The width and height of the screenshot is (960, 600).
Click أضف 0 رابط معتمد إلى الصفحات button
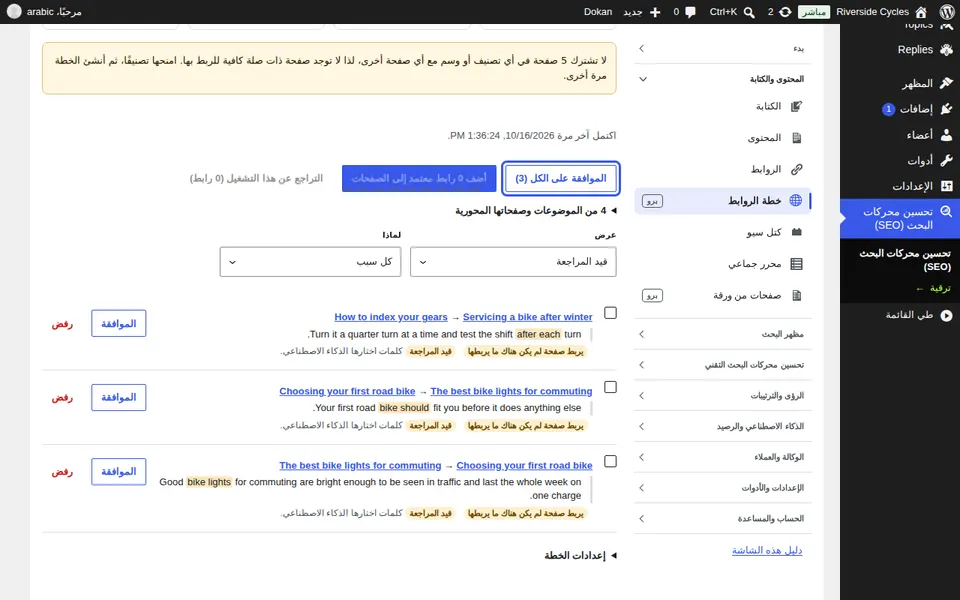pos(419,178)
